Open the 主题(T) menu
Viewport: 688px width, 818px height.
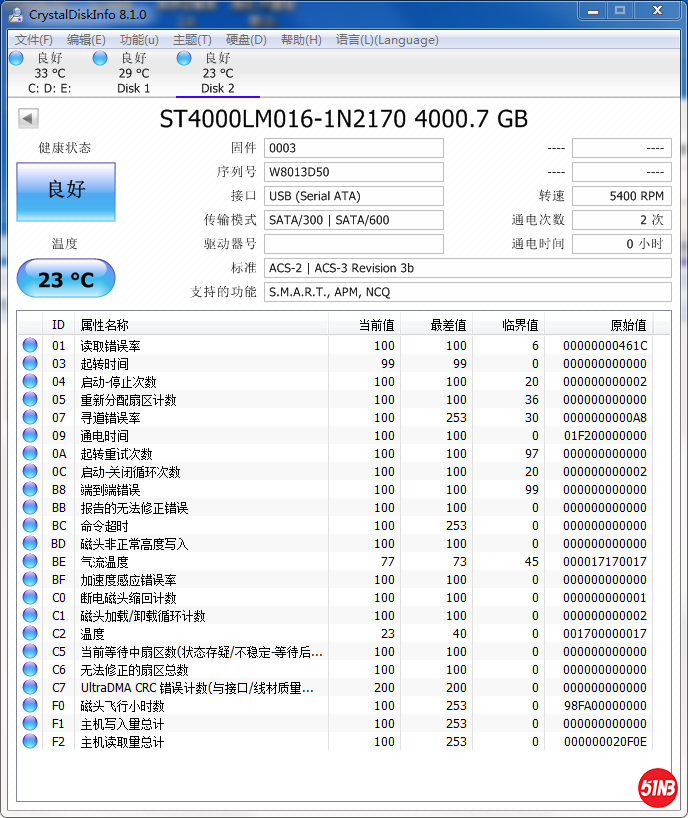pyautogui.click(x=192, y=40)
